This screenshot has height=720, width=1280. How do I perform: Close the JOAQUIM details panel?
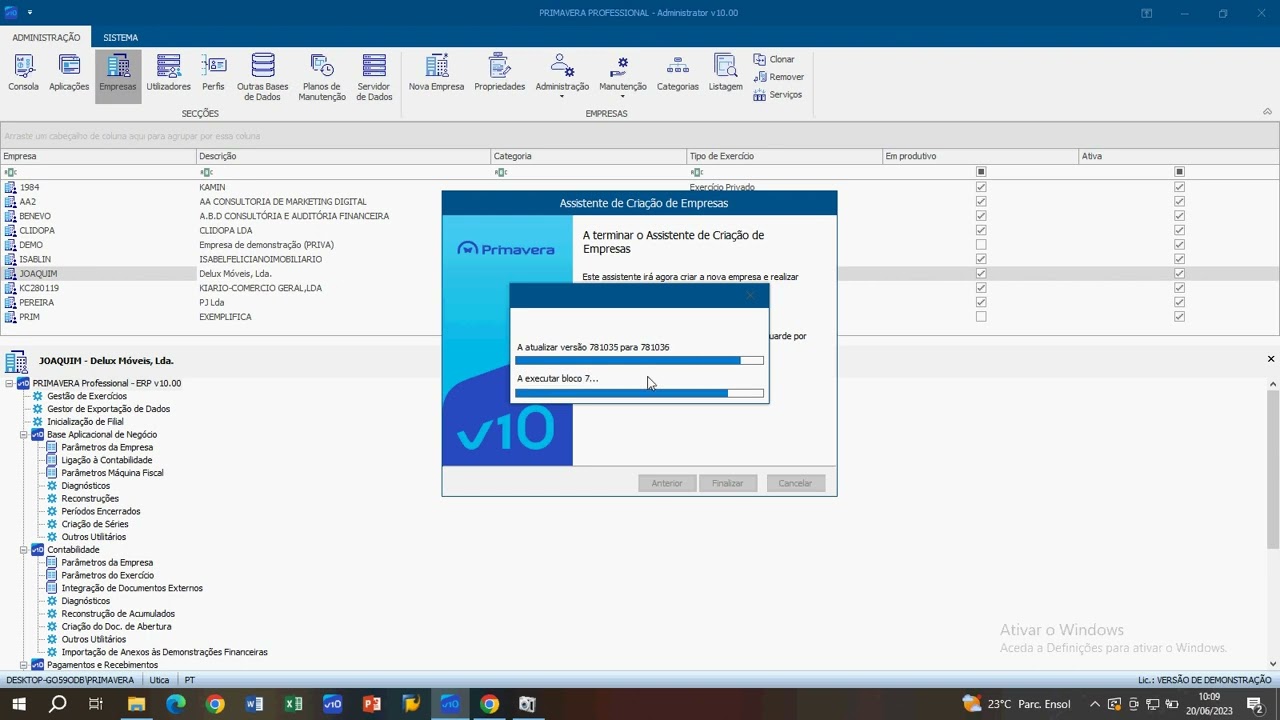(x=1271, y=359)
